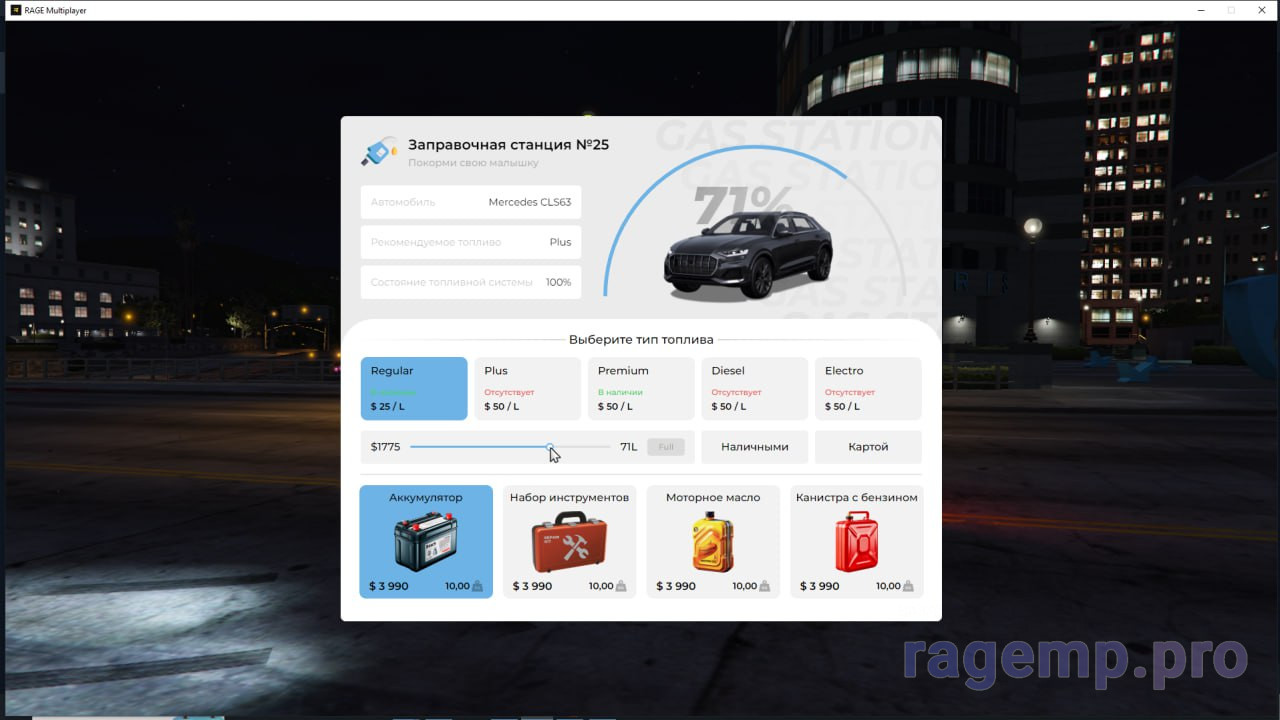Click the $1775 total price value
Screen dimensions: 1280x720
point(385,447)
